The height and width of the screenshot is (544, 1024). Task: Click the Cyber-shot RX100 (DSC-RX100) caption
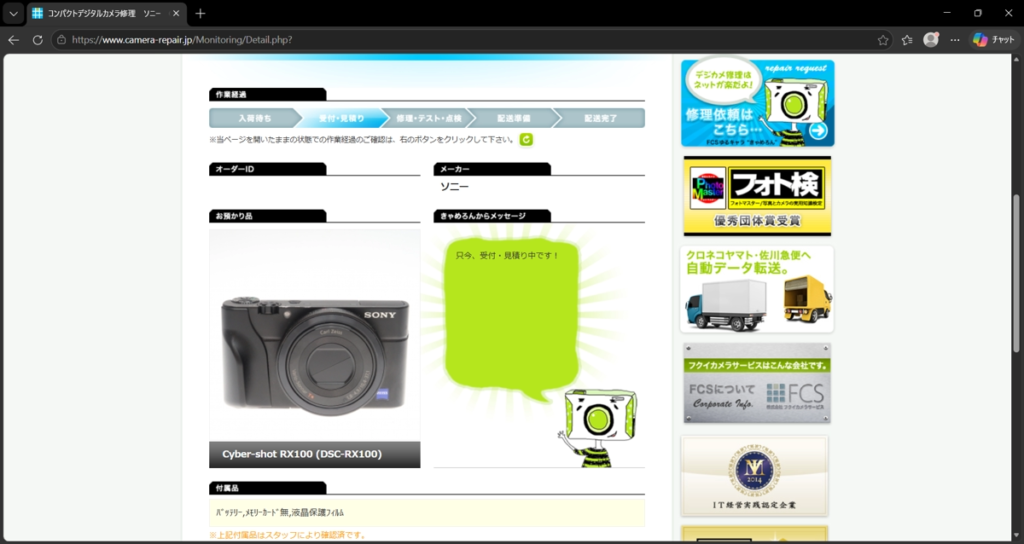pyautogui.click(x=302, y=455)
